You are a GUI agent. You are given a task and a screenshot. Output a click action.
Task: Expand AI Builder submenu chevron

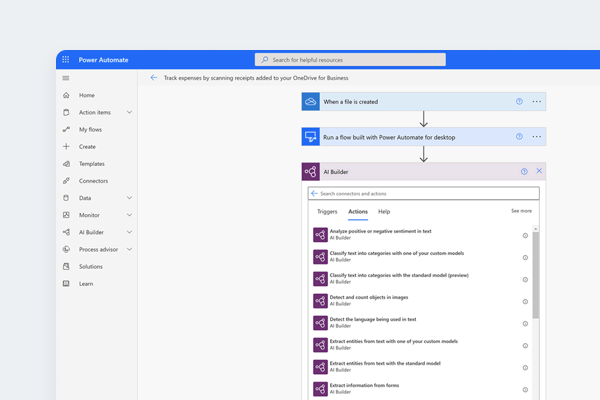(x=129, y=232)
